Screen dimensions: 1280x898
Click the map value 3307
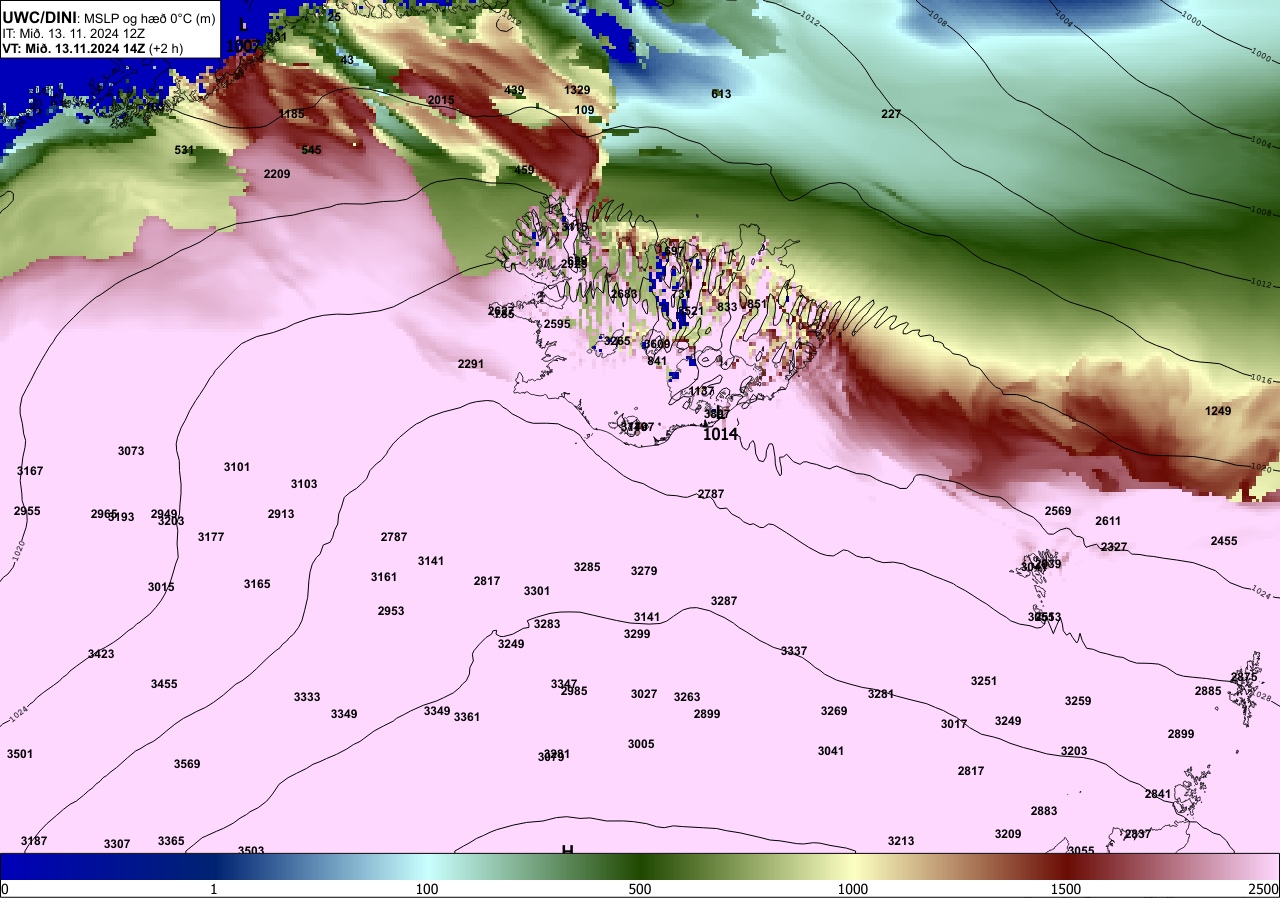[x=117, y=844]
